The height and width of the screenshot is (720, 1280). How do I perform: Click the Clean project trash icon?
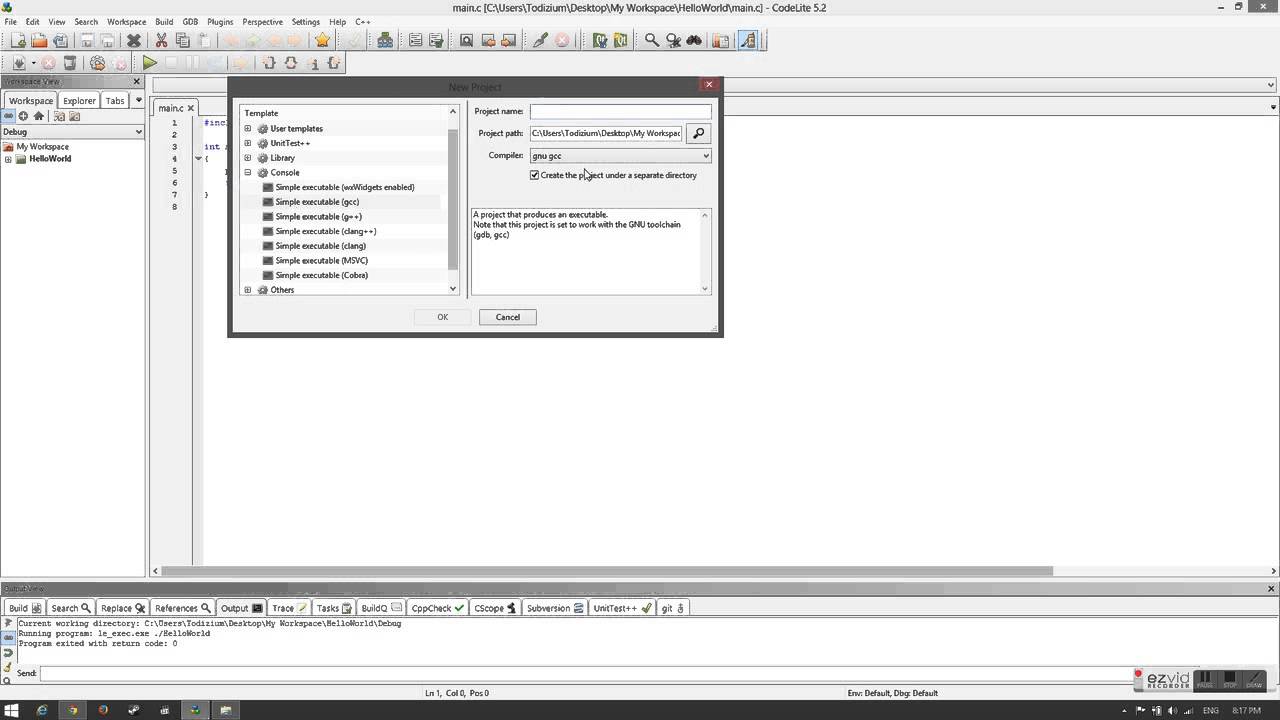[x=70, y=63]
